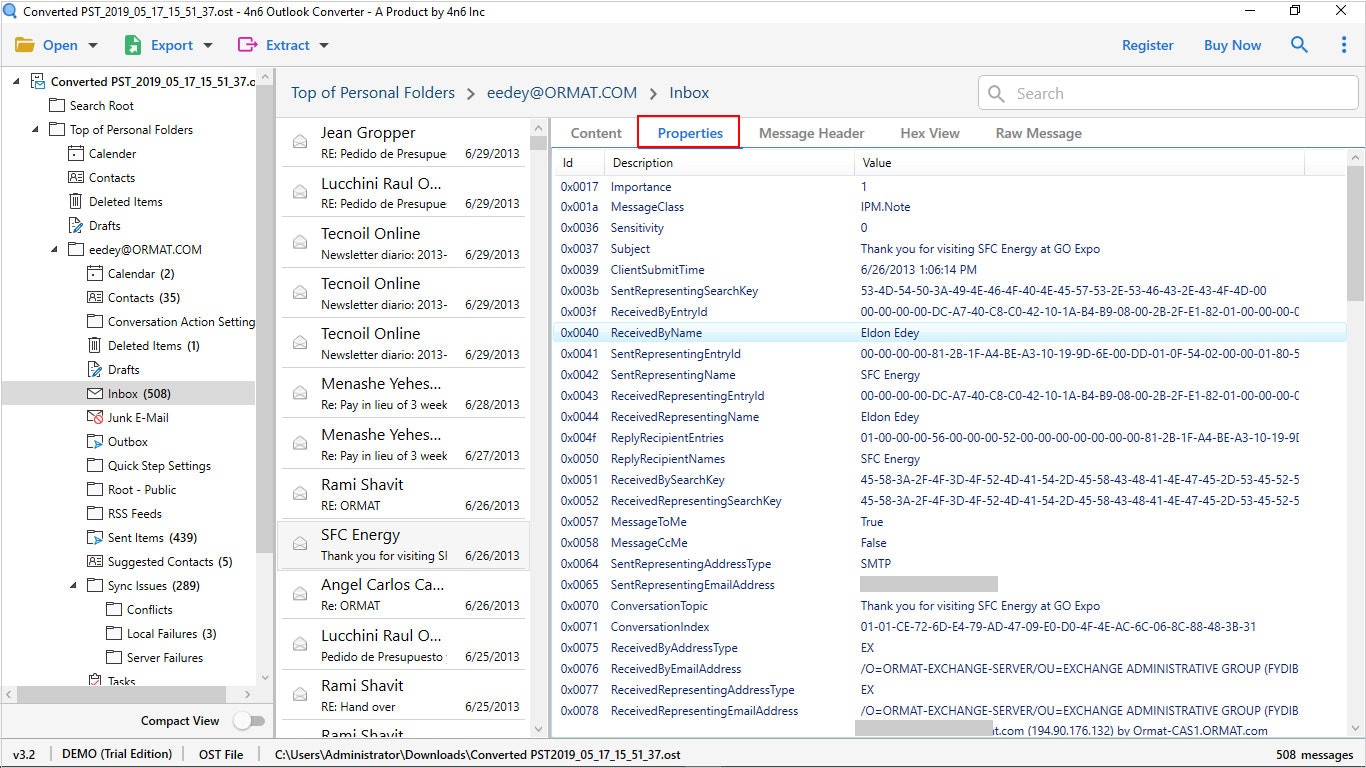
Task: Open the Rami Shavit RE: Hand over message
Action: (403, 695)
